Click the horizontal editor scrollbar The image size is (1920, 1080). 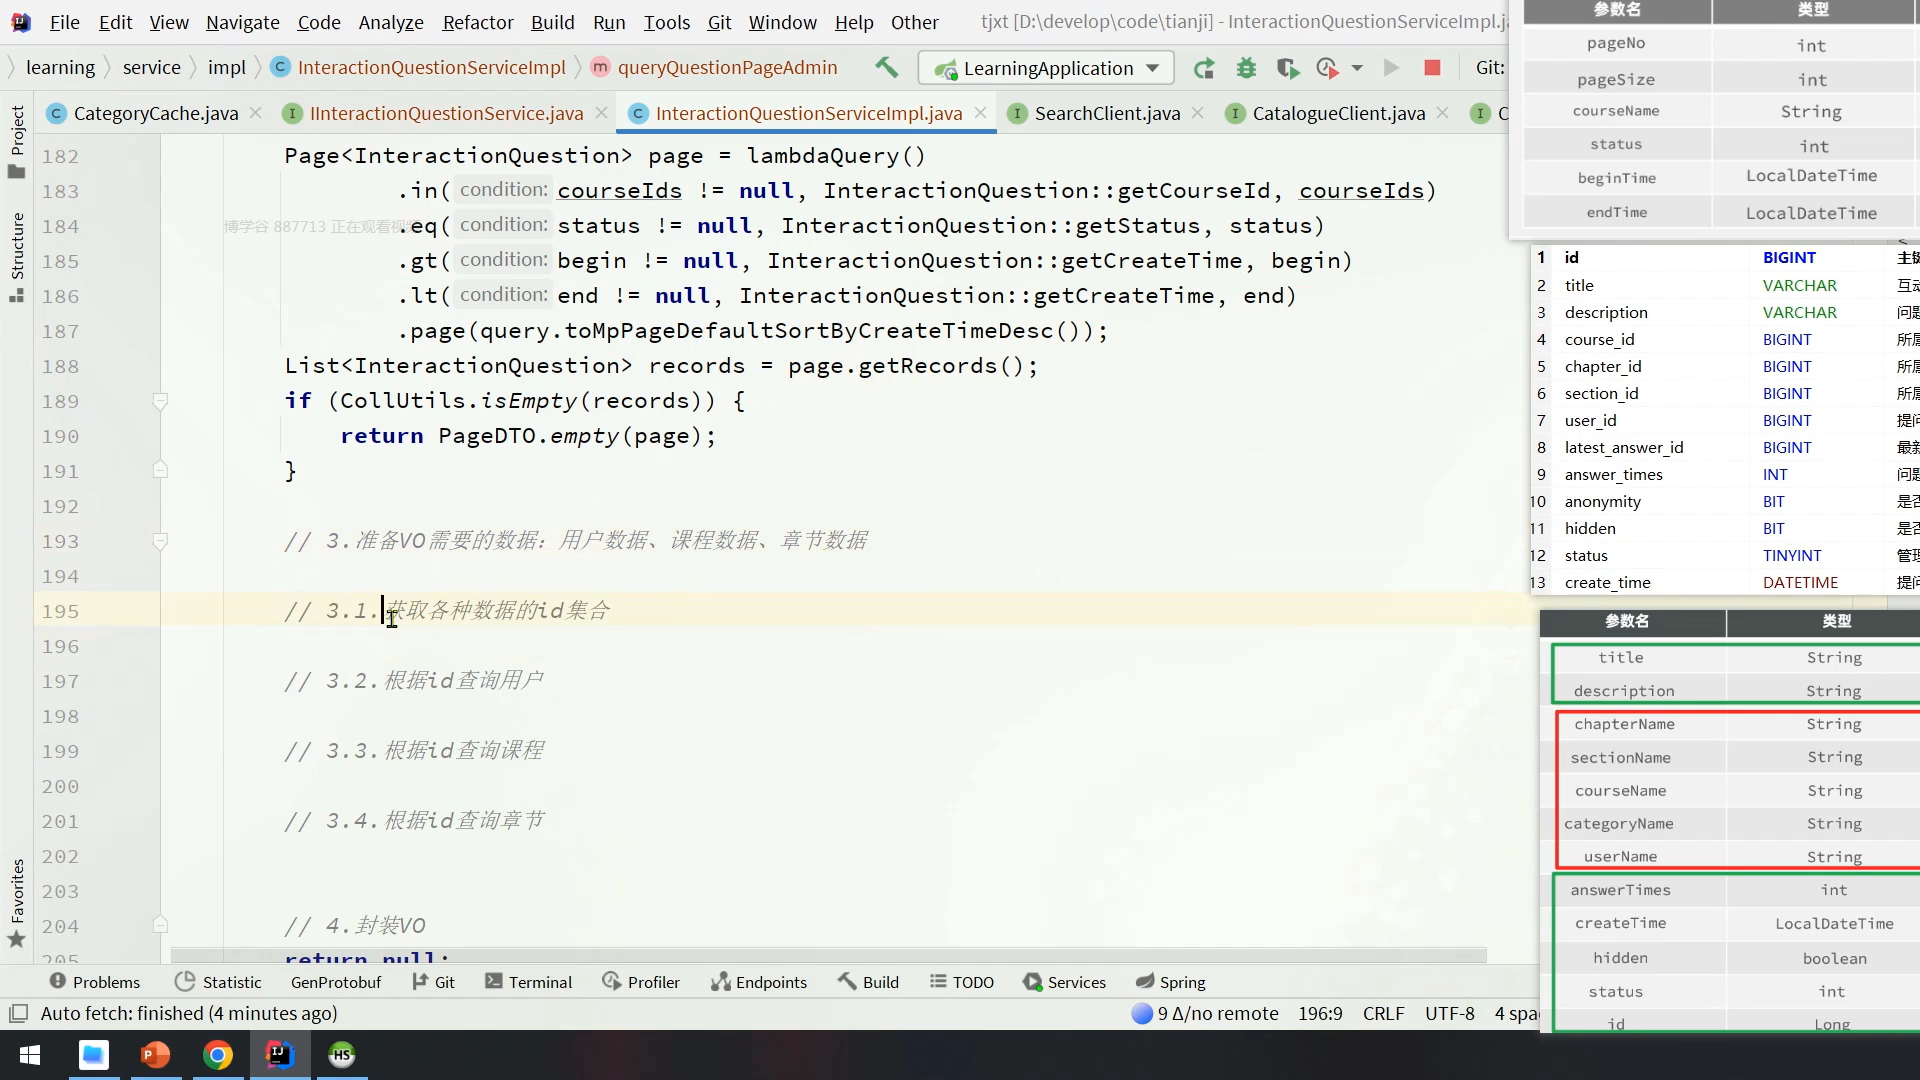(828, 956)
